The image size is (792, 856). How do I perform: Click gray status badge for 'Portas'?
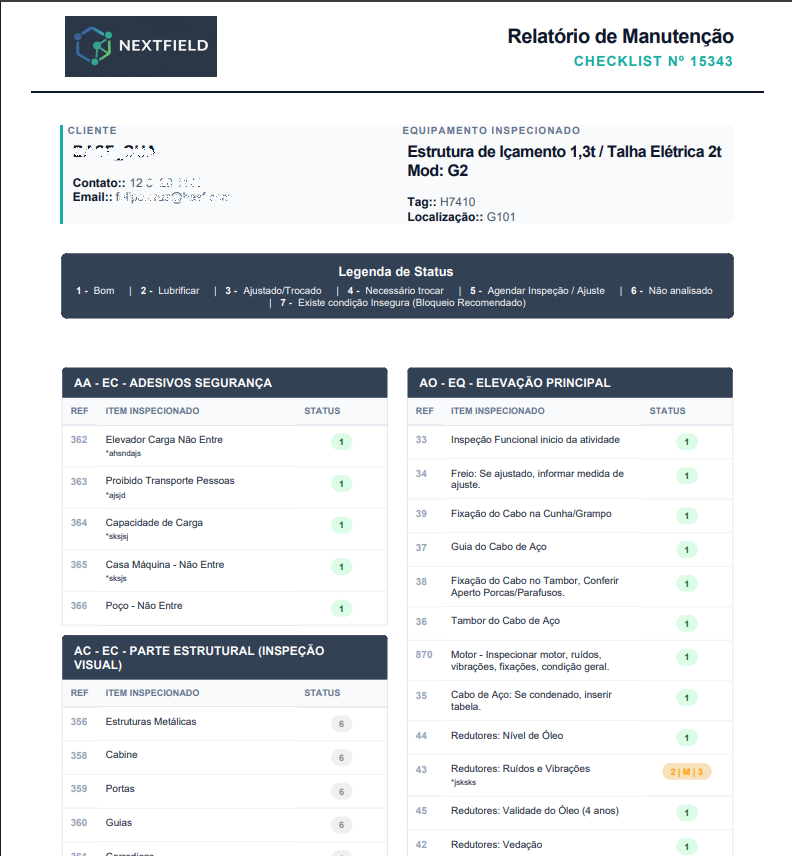coord(342,792)
